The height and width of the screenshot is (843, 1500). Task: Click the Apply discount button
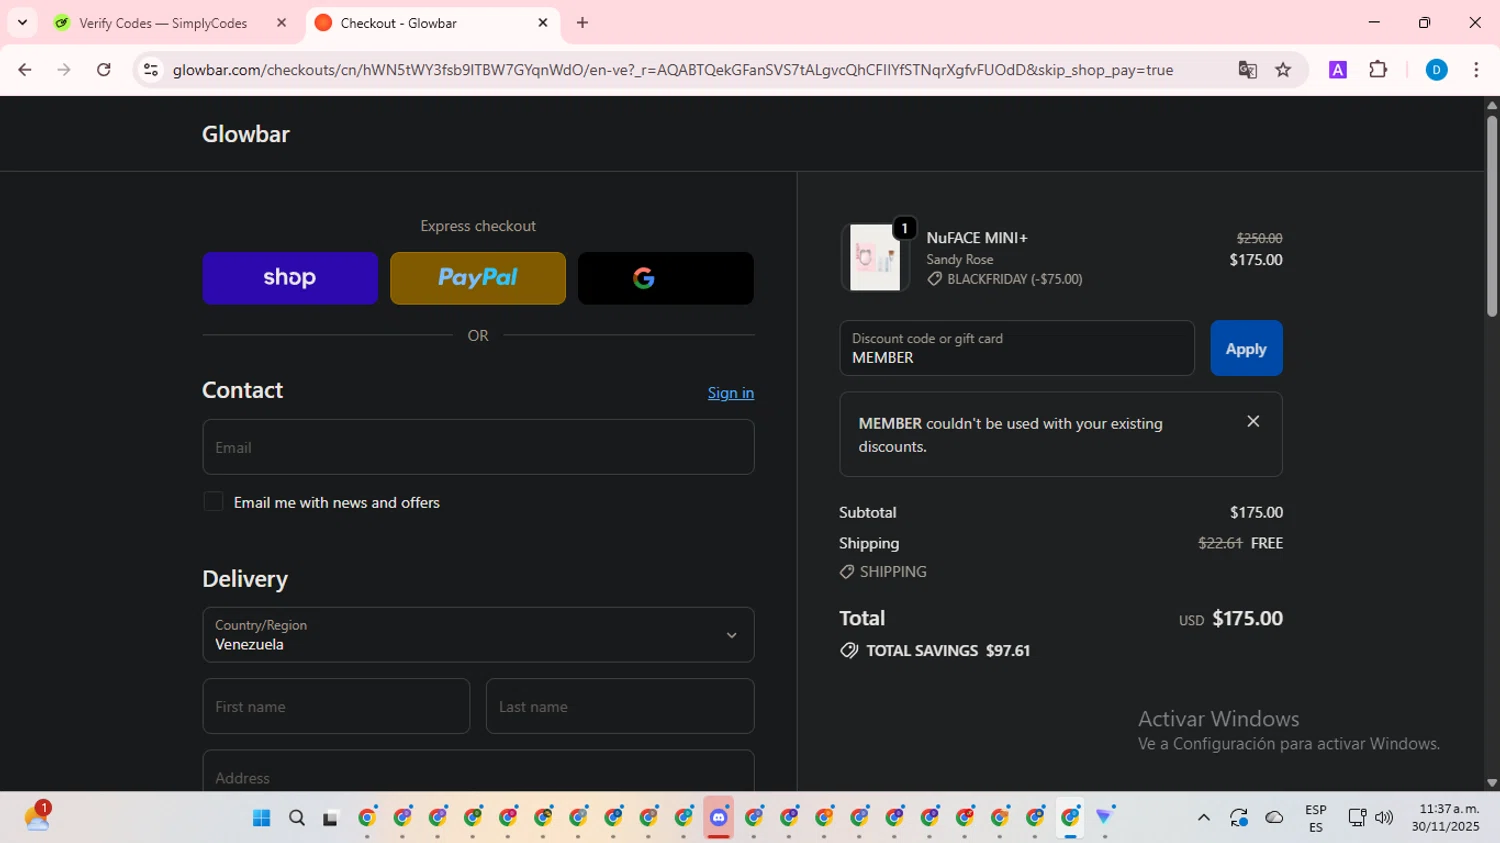coord(1246,348)
